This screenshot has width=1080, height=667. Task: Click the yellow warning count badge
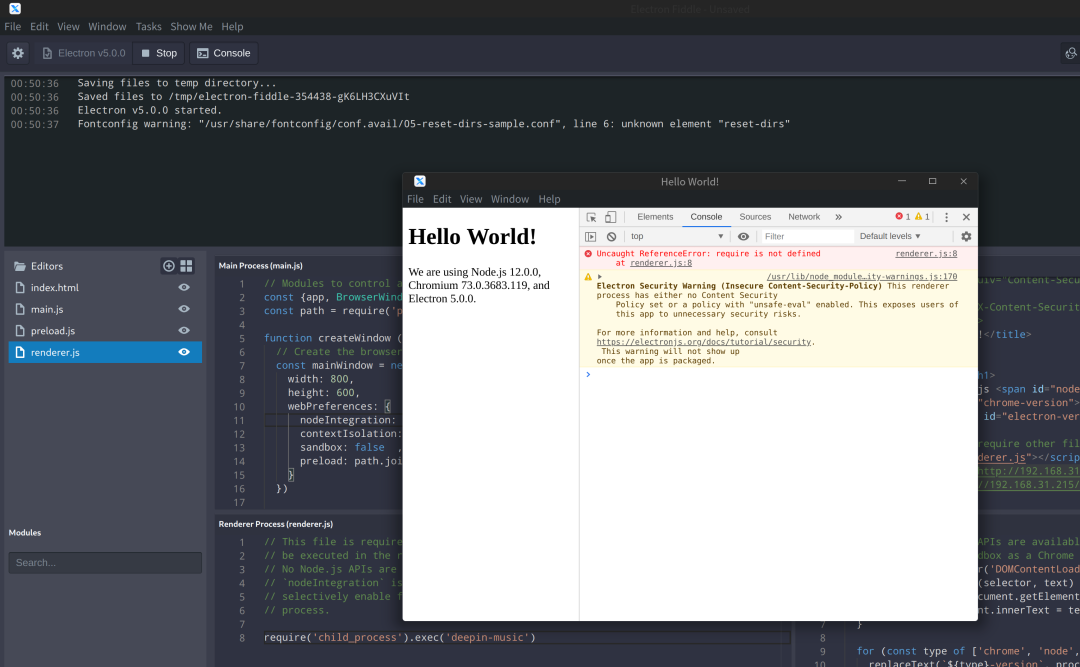coord(922,216)
